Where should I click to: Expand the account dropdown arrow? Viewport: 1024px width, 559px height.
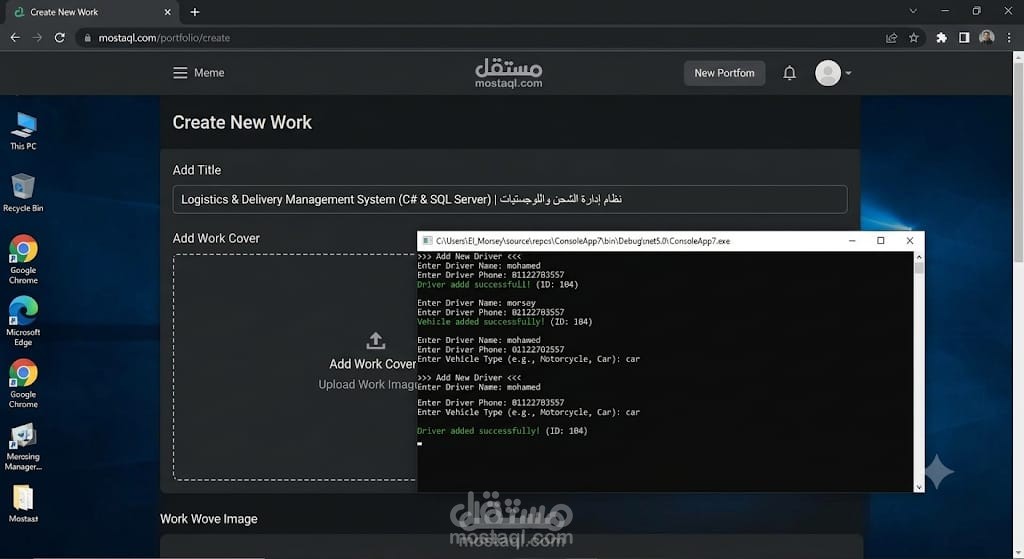click(848, 73)
